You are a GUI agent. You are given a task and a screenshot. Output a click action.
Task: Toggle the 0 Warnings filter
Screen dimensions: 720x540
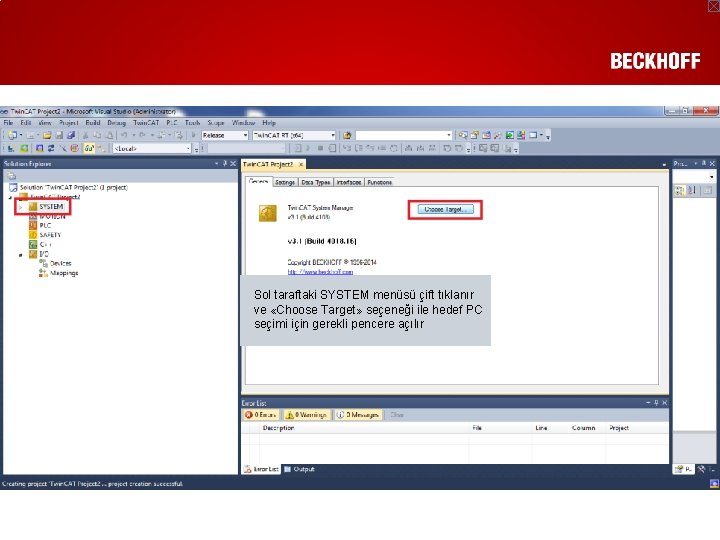coord(307,415)
